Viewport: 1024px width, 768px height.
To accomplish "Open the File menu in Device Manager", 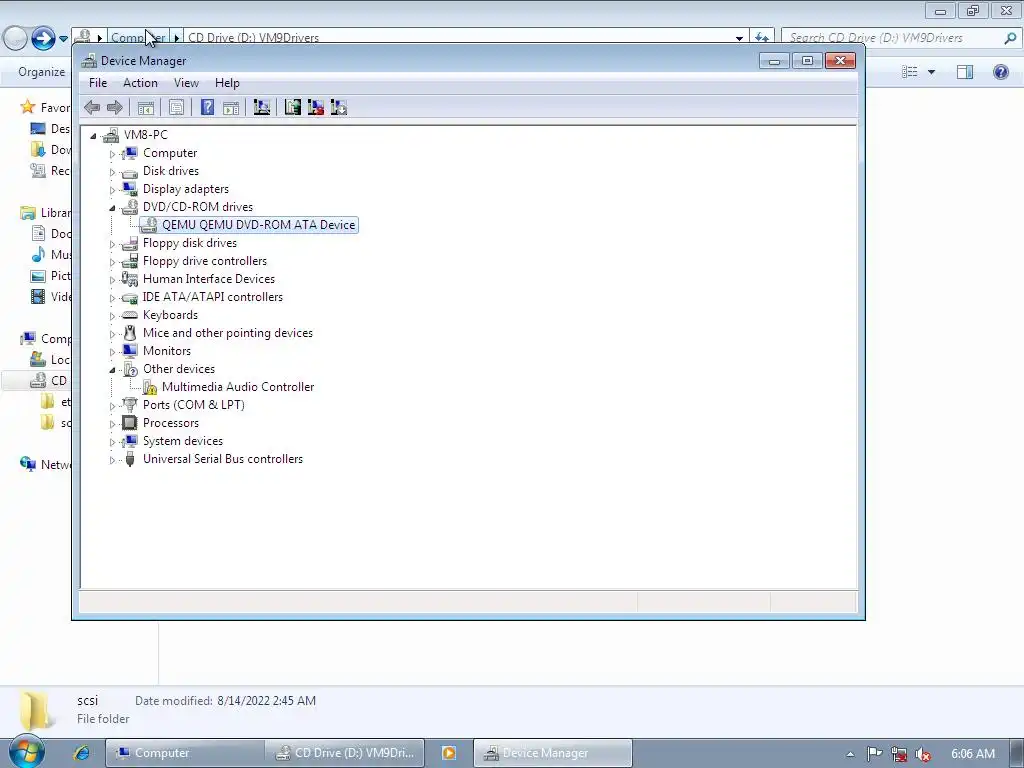I will click(x=98, y=83).
